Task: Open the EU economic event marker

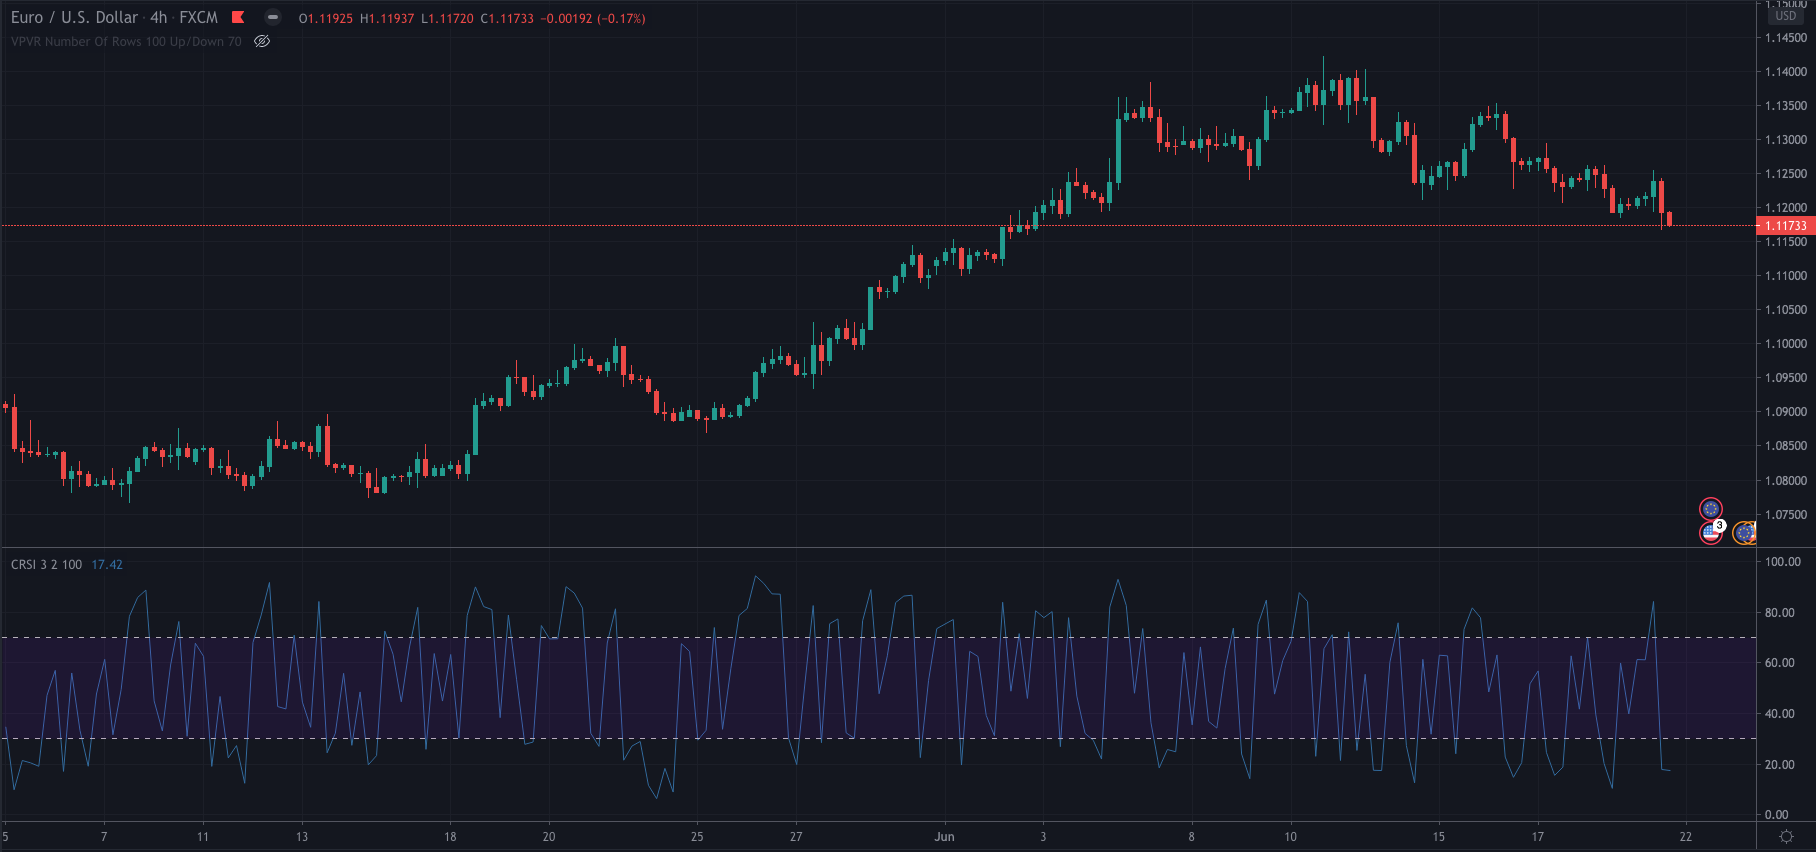Action: point(1711,509)
